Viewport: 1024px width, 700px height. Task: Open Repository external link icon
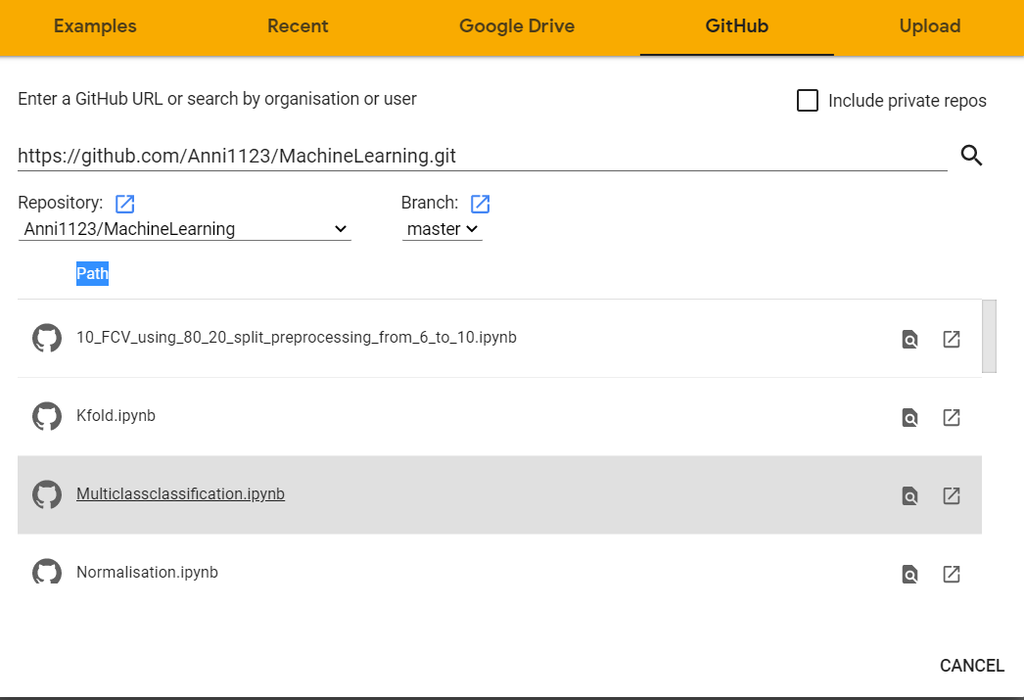125,204
